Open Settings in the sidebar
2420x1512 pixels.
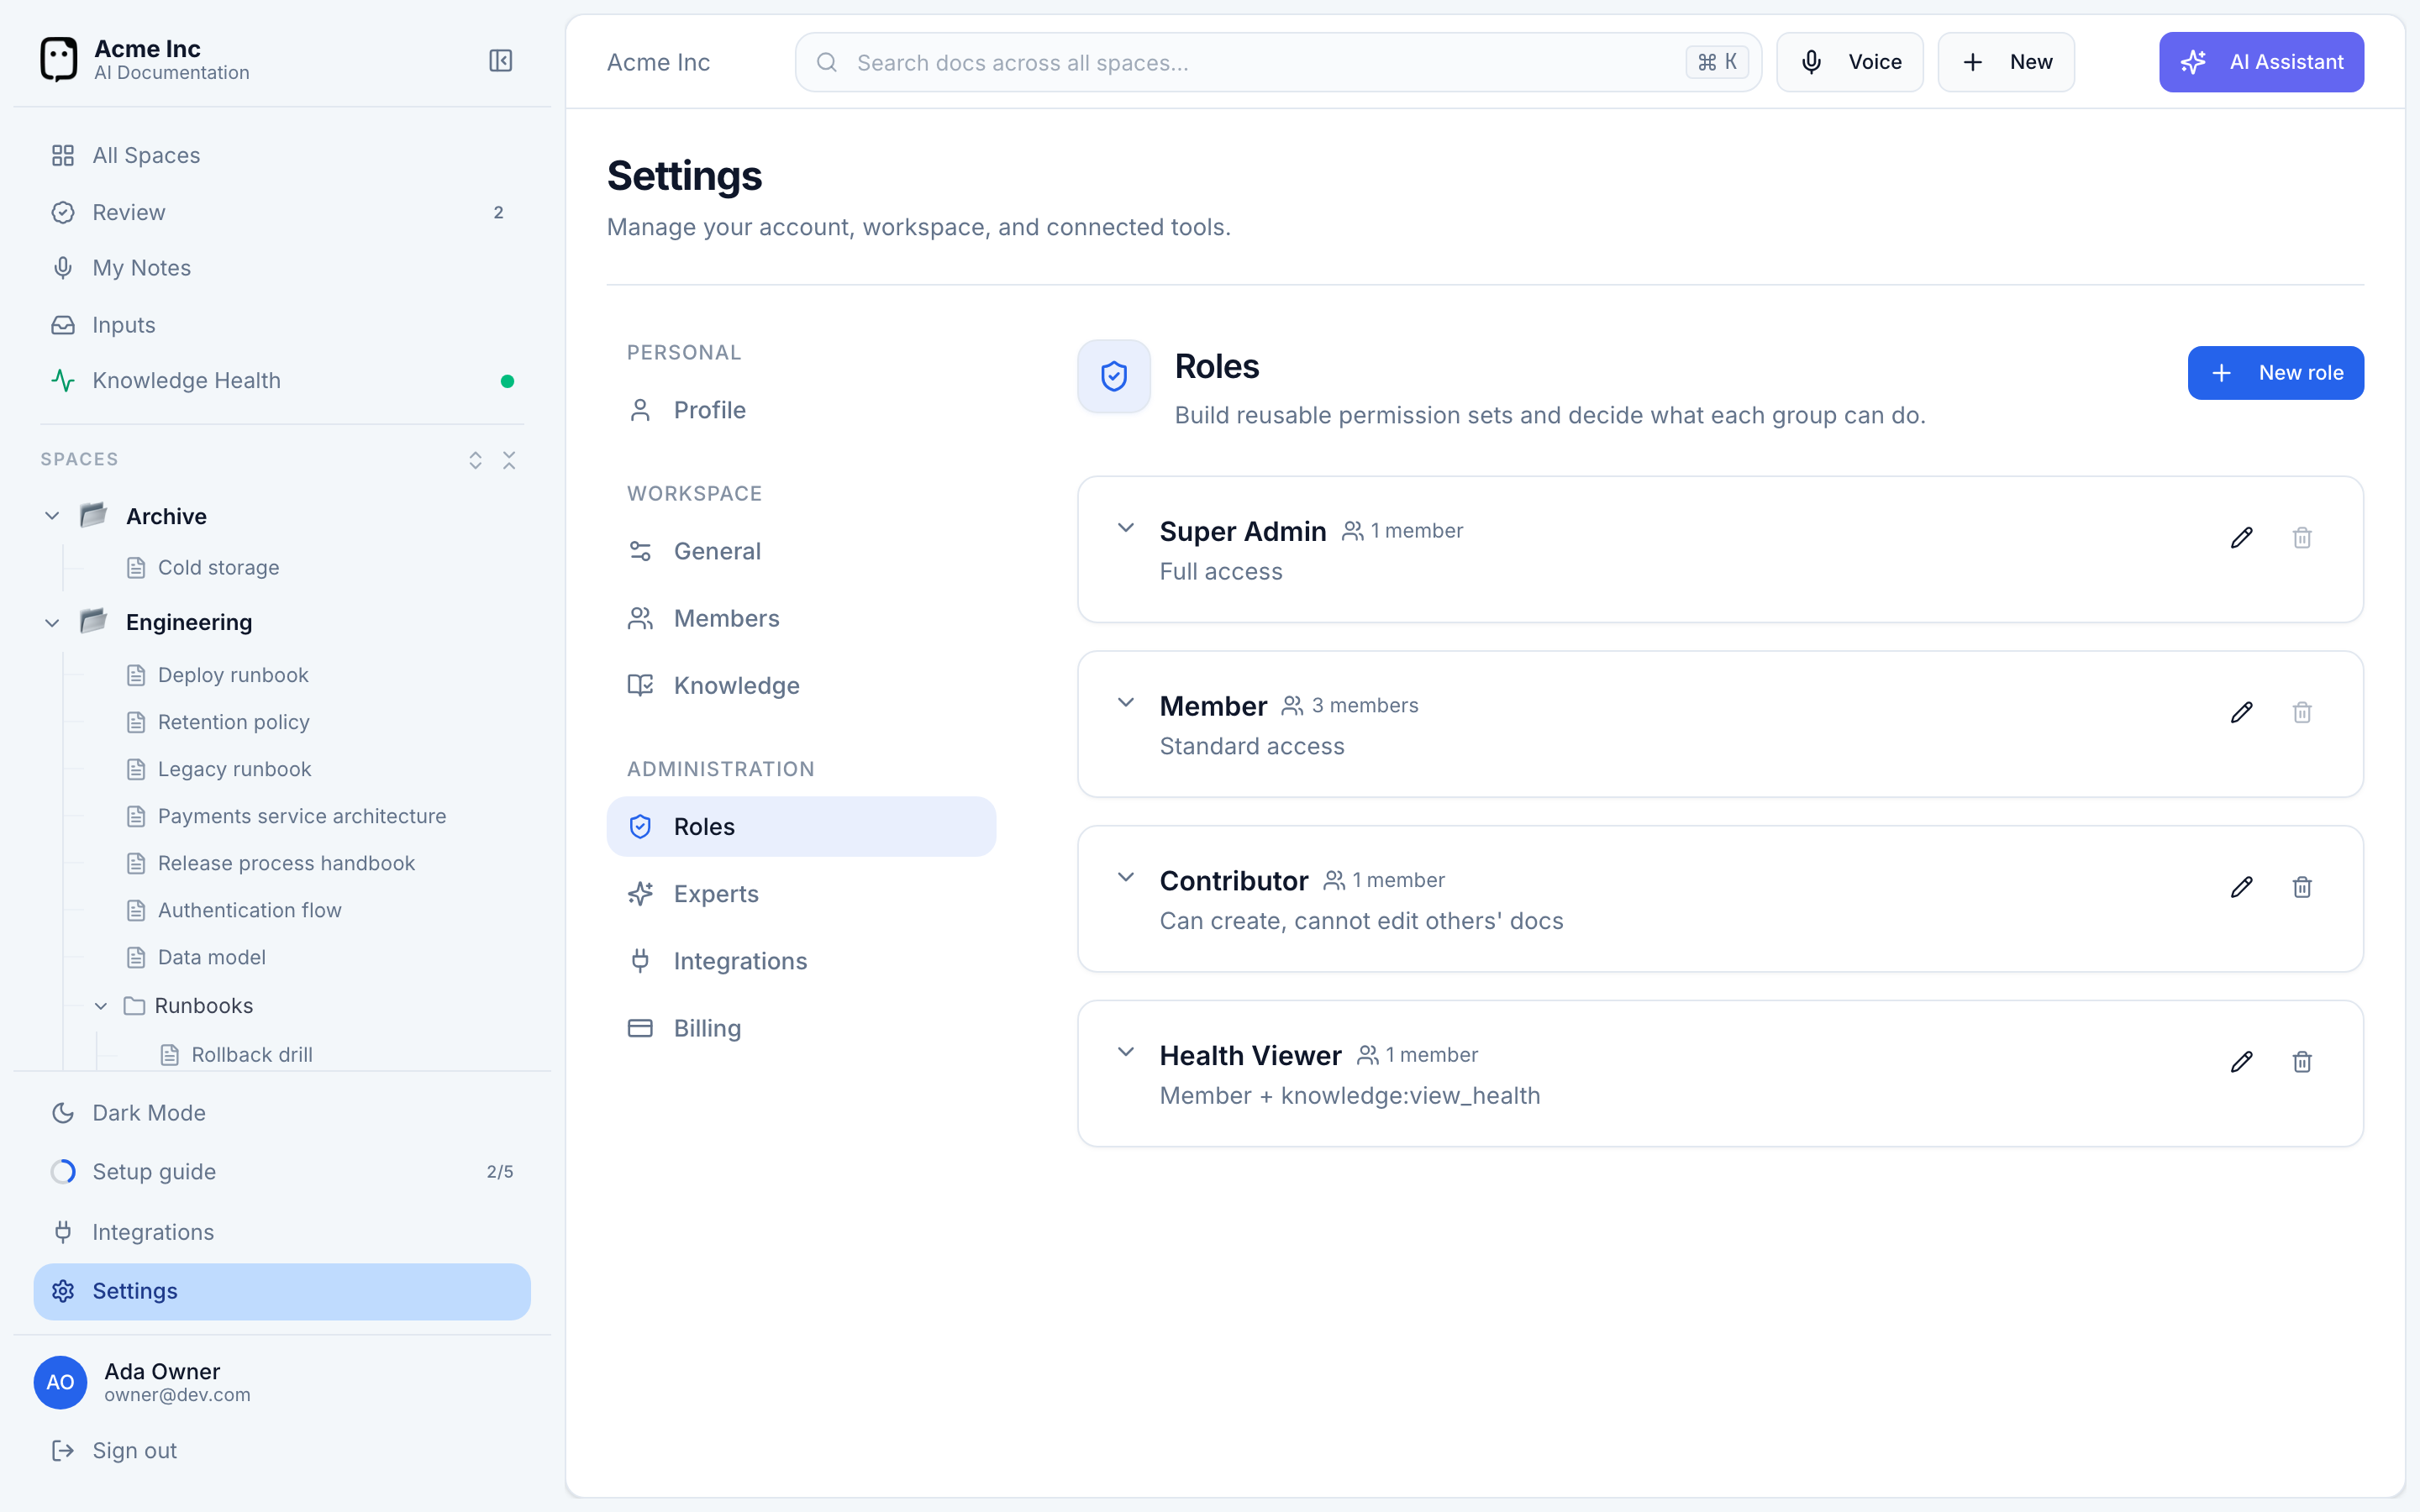pos(282,1291)
